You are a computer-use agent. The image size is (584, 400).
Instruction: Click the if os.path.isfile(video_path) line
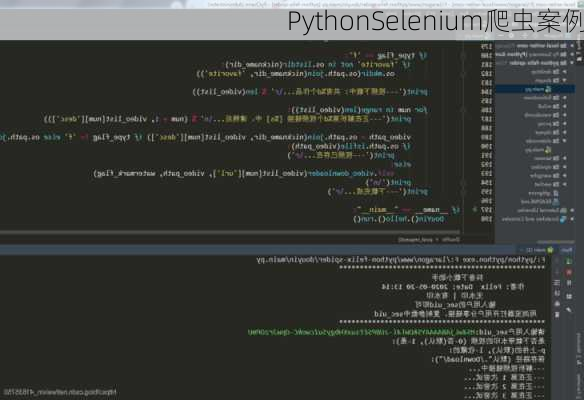(x=350, y=146)
